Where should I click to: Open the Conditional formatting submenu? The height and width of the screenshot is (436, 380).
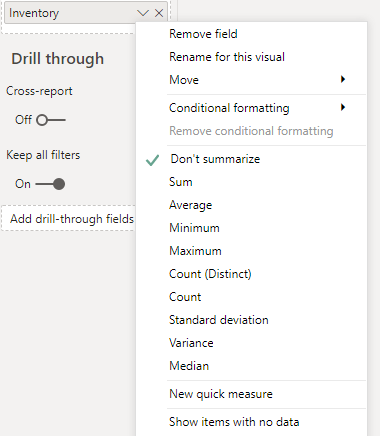click(229, 108)
